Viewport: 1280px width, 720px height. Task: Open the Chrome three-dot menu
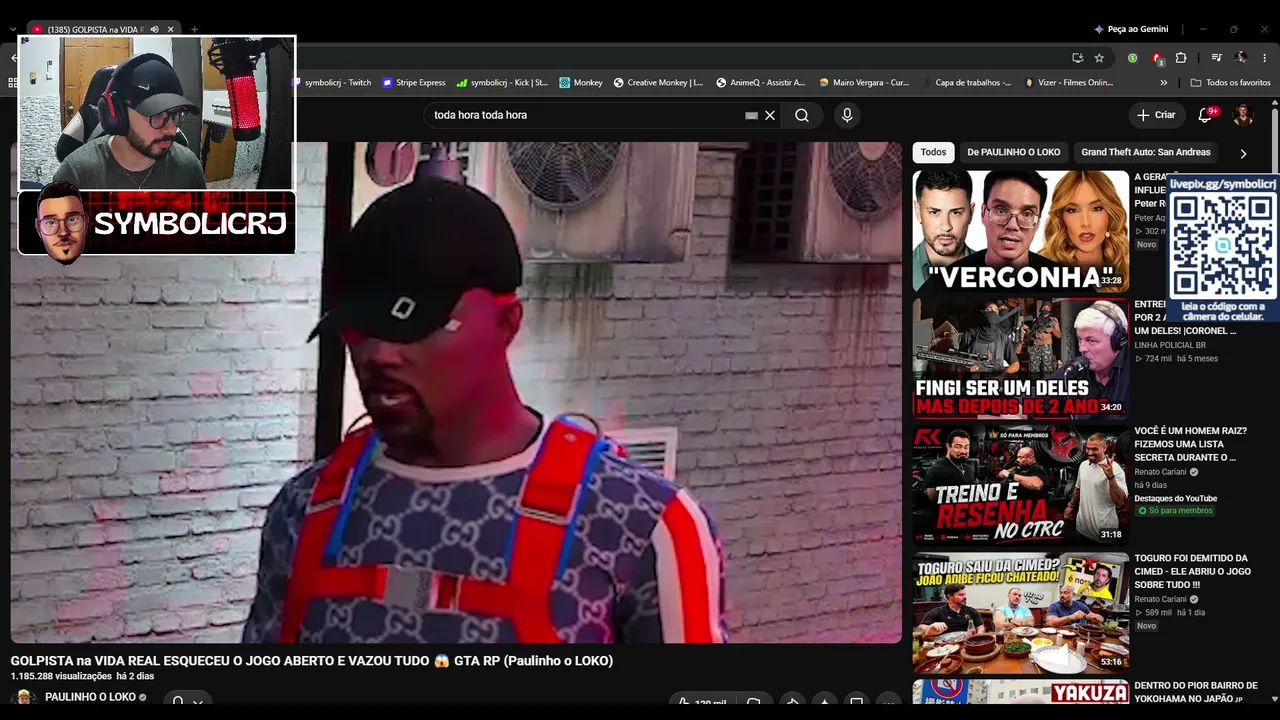(x=1265, y=58)
